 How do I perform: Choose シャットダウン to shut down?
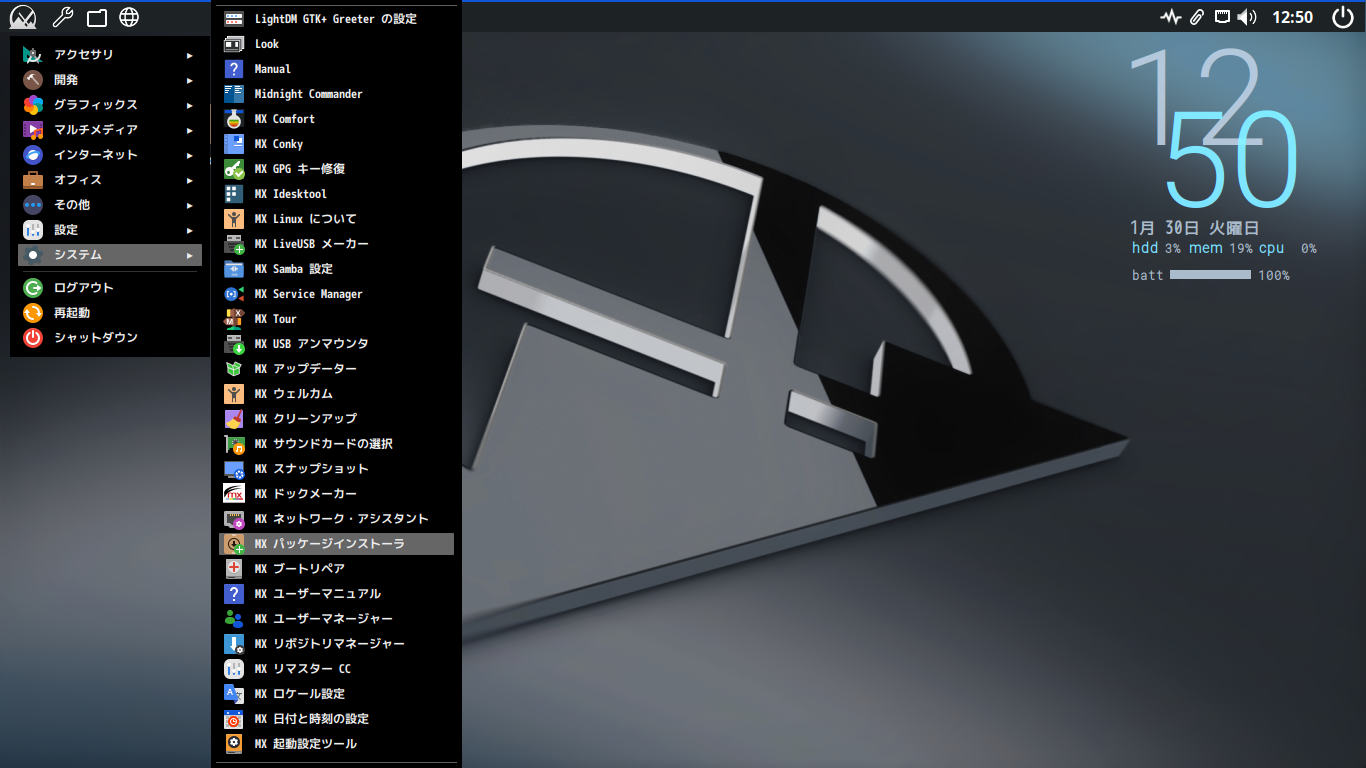(x=110, y=338)
